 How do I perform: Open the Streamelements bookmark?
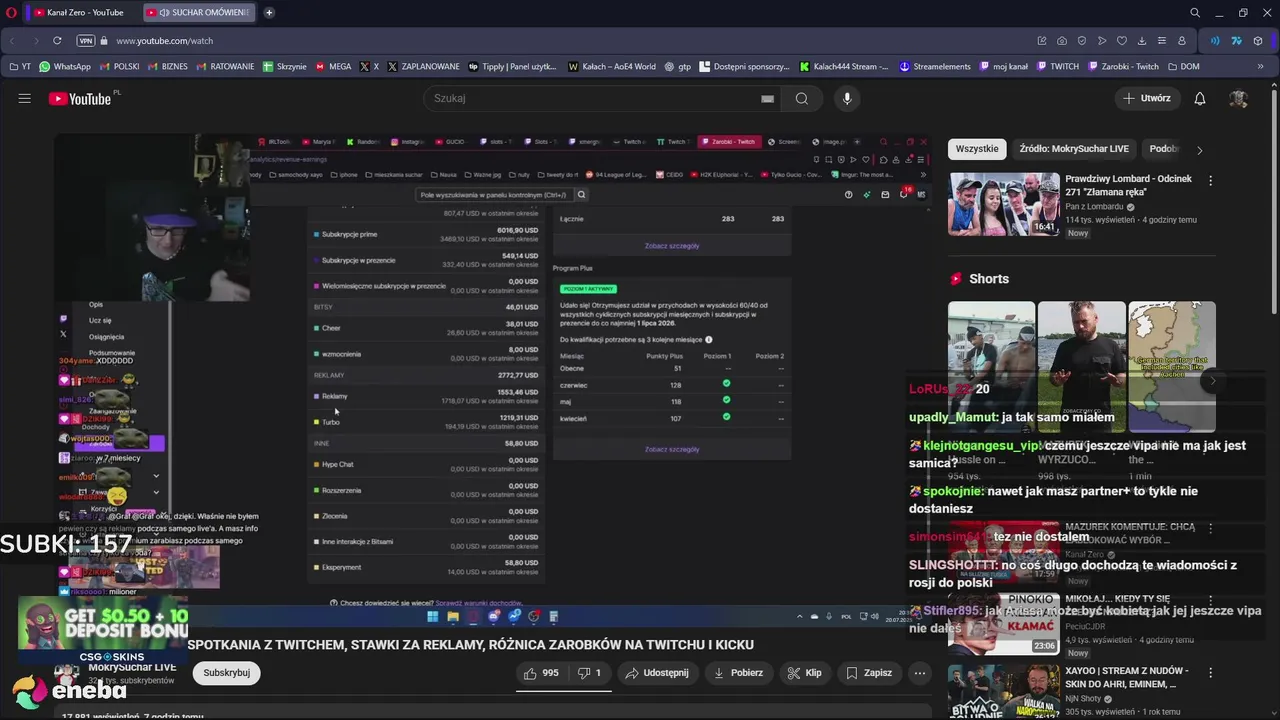tap(935, 67)
